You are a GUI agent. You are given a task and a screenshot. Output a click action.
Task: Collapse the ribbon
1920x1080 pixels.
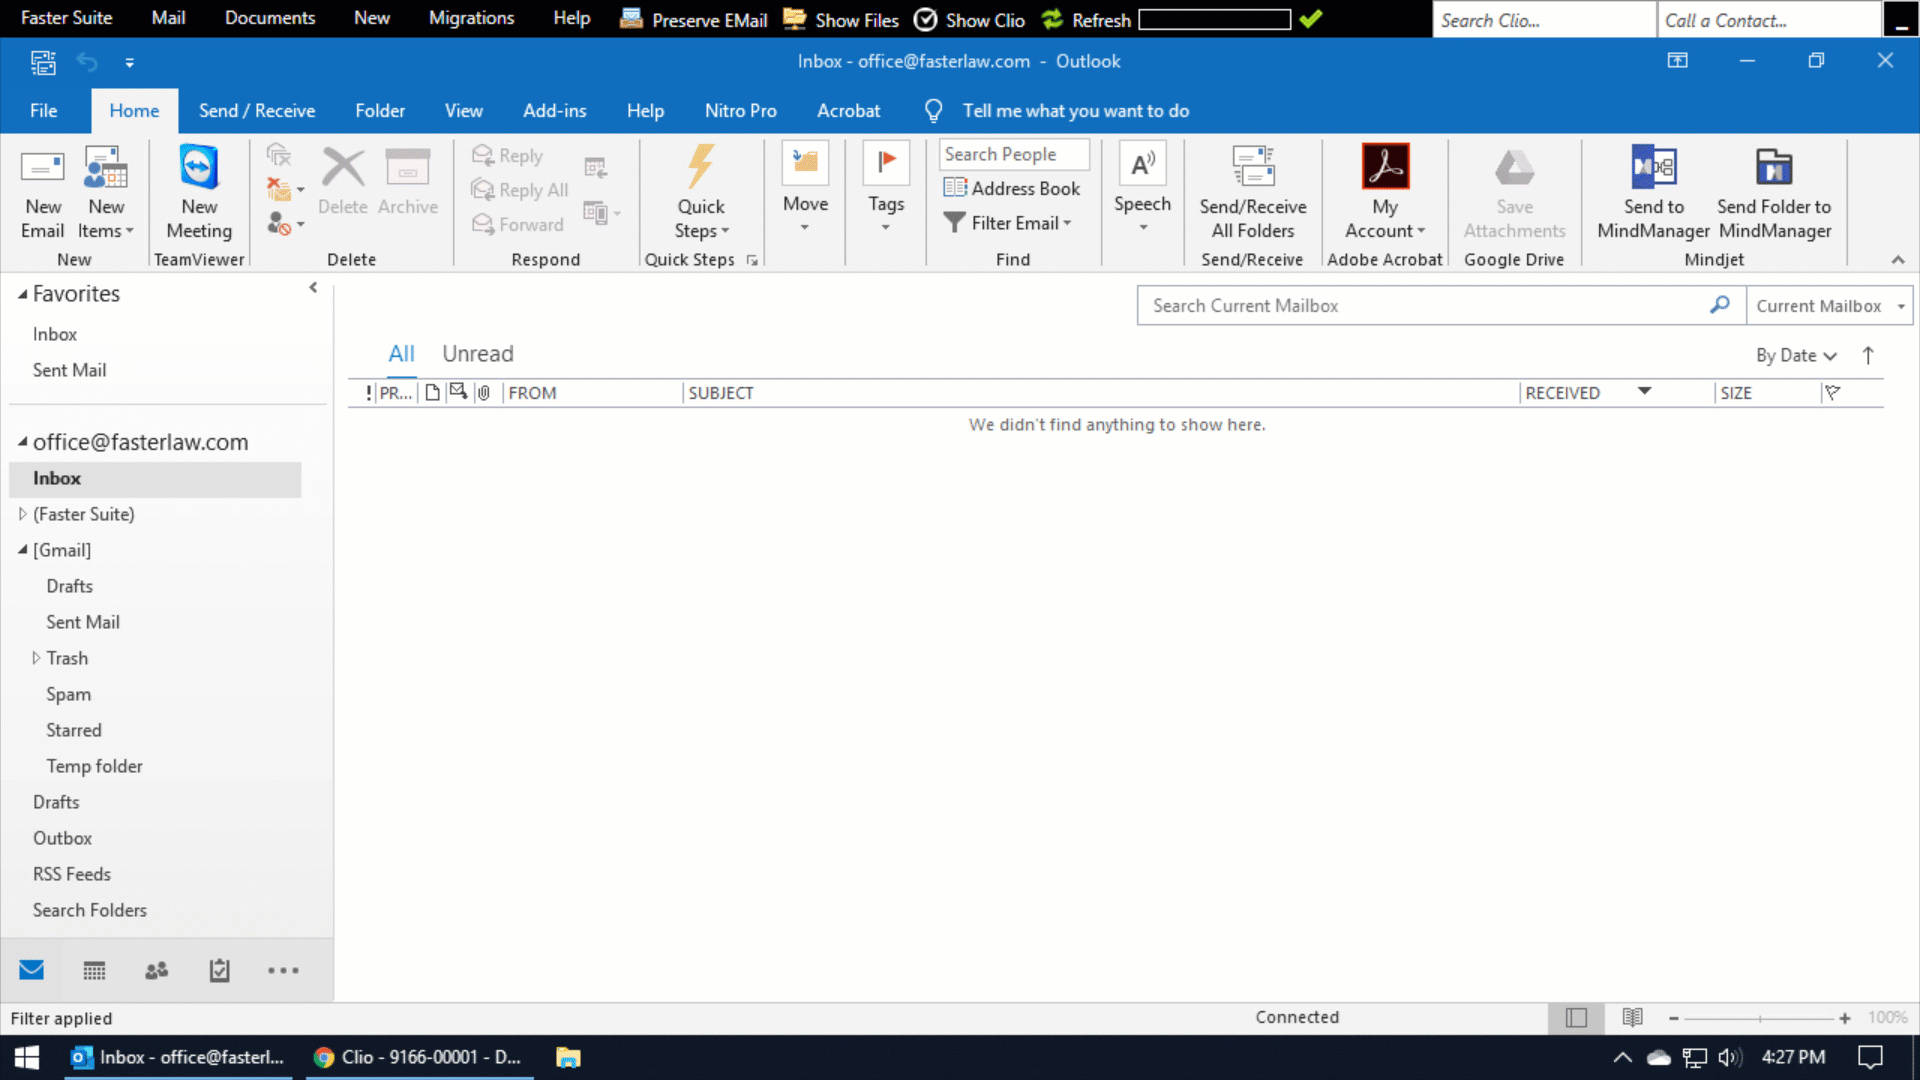[x=1898, y=260]
